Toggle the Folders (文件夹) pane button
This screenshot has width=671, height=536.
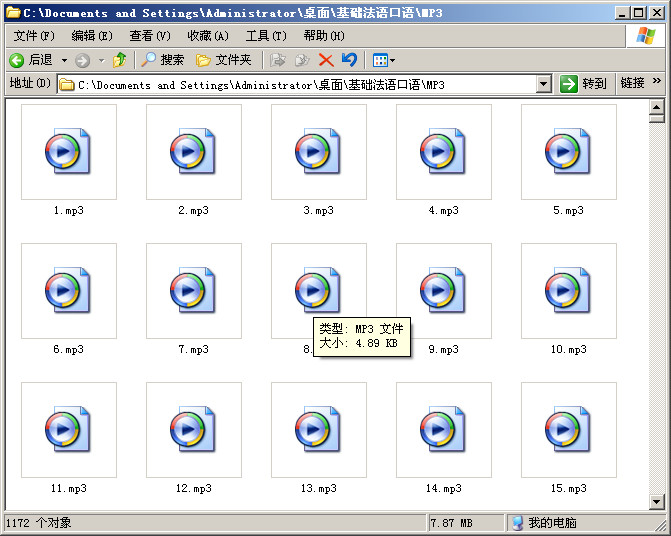(223, 60)
